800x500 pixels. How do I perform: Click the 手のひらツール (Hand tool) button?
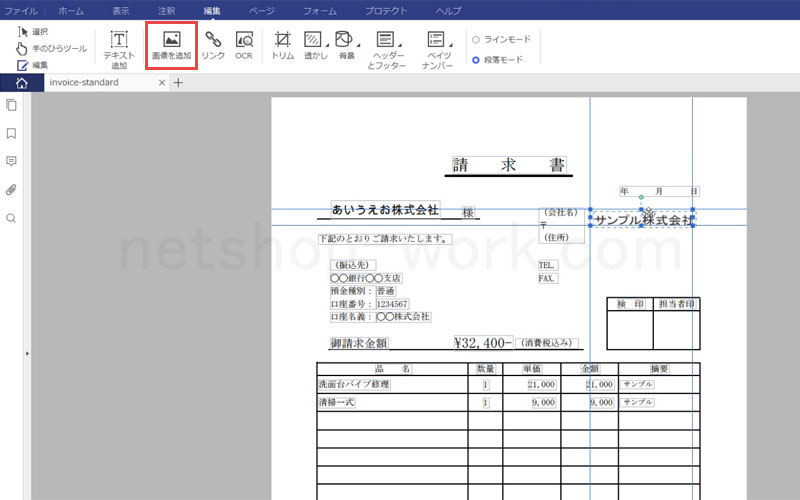click(52, 48)
